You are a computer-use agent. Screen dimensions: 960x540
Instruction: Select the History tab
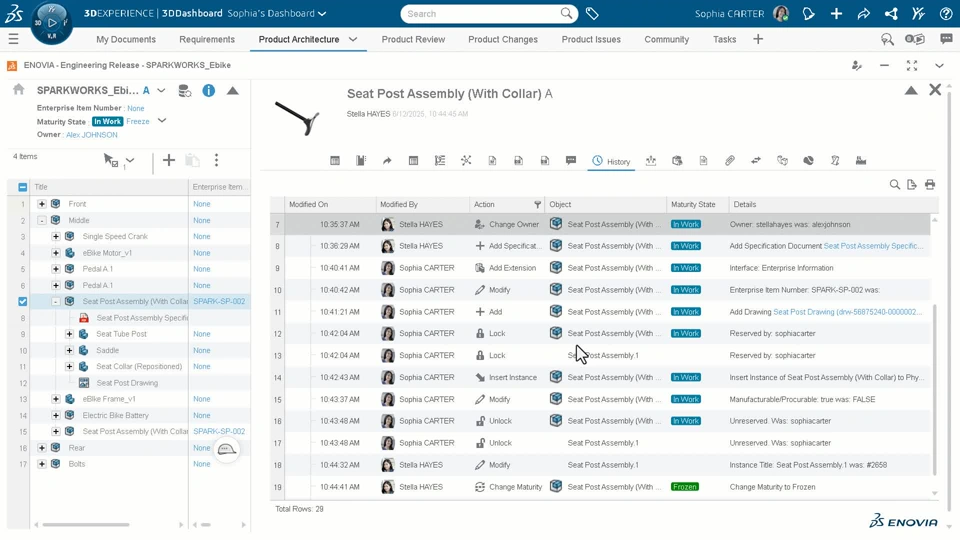[x=611, y=161]
